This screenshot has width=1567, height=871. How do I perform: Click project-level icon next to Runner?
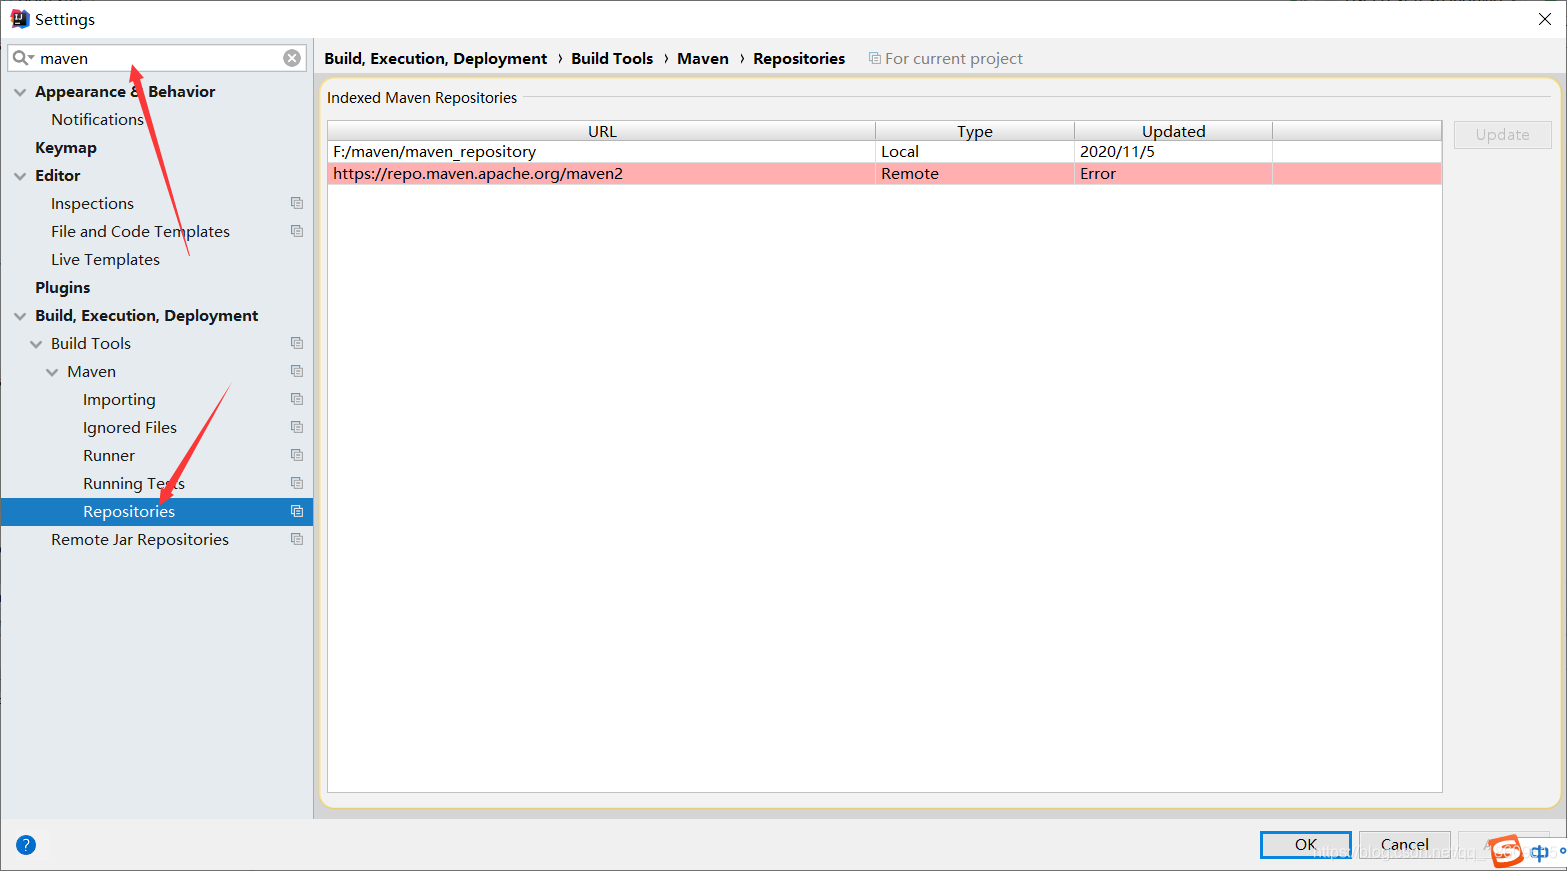(x=297, y=455)
